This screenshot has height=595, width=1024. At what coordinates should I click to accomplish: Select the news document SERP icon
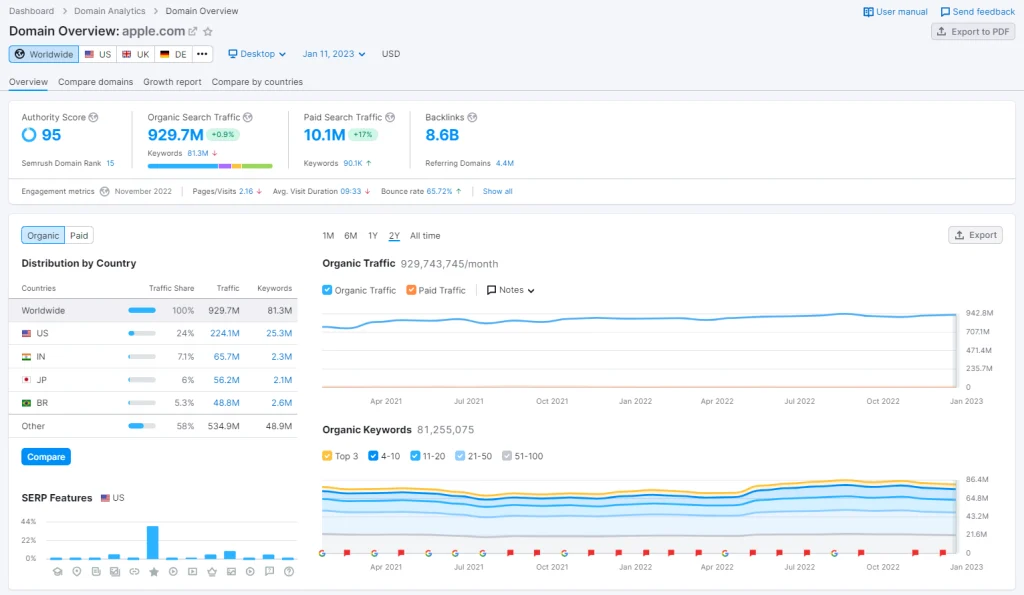[96, 571]
